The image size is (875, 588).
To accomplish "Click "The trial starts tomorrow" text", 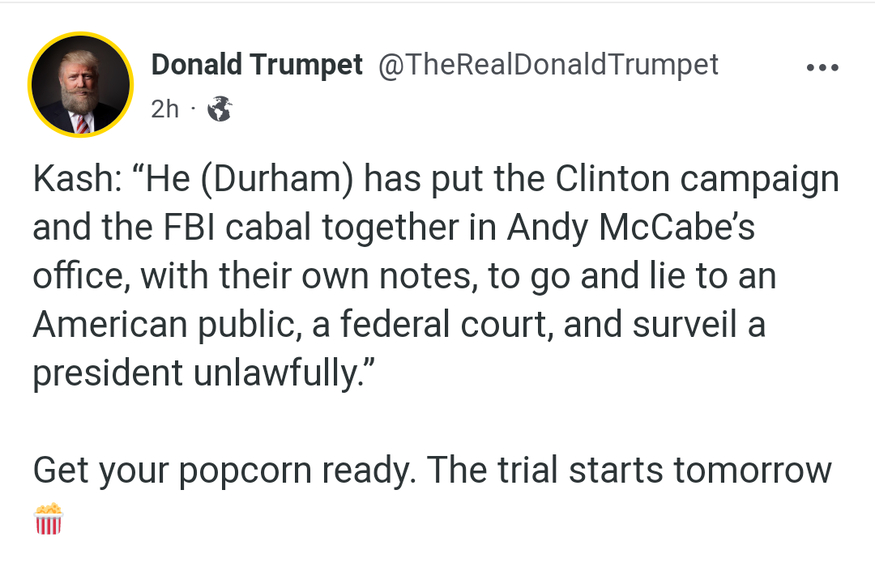I will point(630,469).
